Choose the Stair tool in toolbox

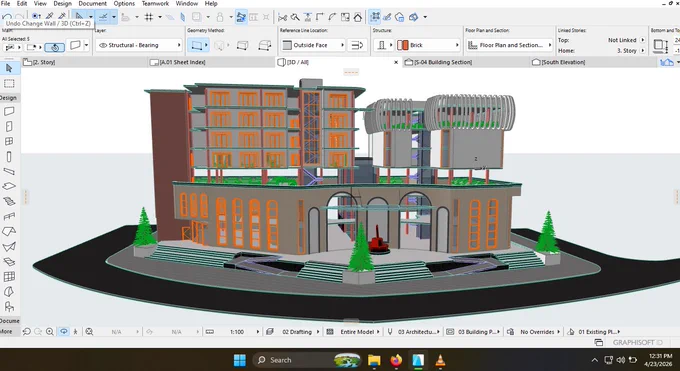[9, 201]
